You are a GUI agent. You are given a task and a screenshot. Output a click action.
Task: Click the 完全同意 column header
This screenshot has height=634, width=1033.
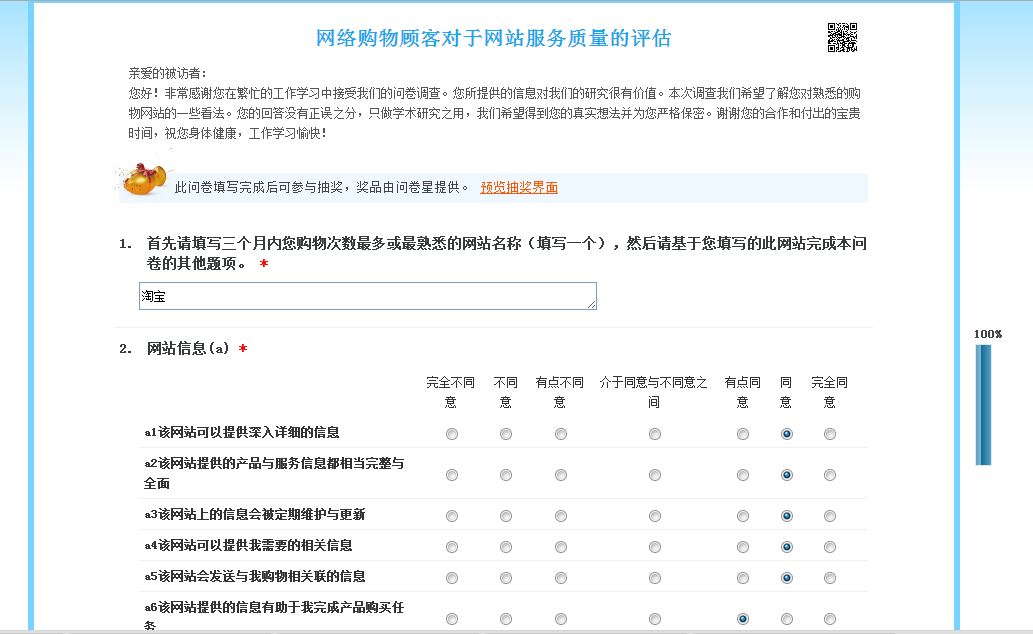(x=829, y=392)
